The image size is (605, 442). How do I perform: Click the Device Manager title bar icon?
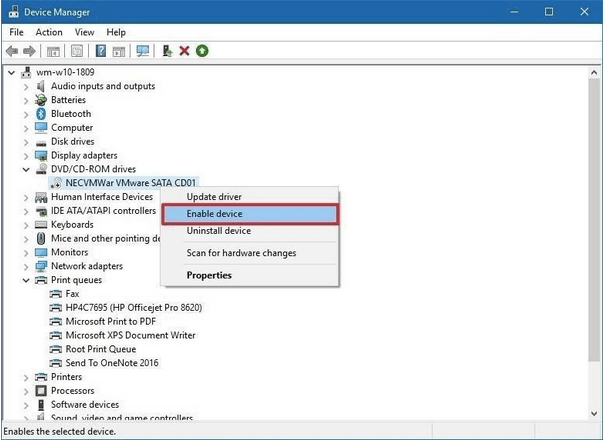pyautogui.click(x=14, y=12)
